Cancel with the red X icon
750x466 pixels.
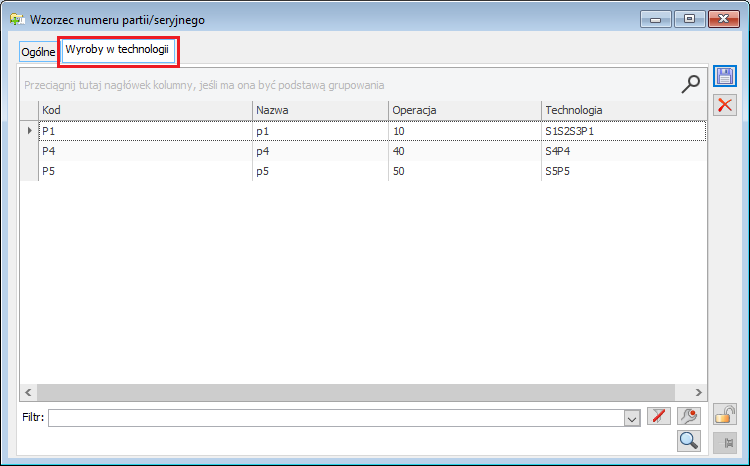725,105
